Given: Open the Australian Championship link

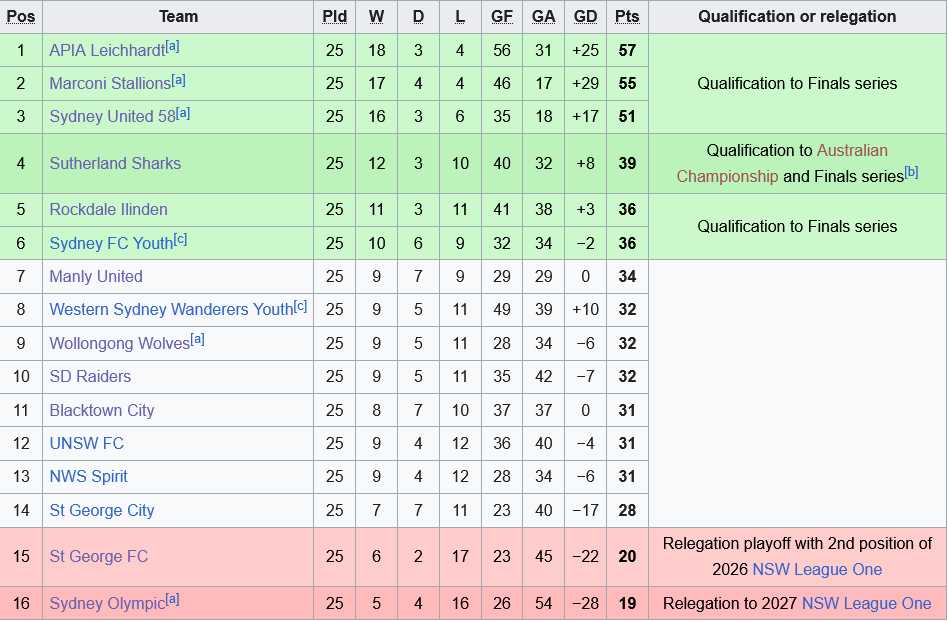Looking at the screenshot, I should pyautogui.click(x=782, y=164).
